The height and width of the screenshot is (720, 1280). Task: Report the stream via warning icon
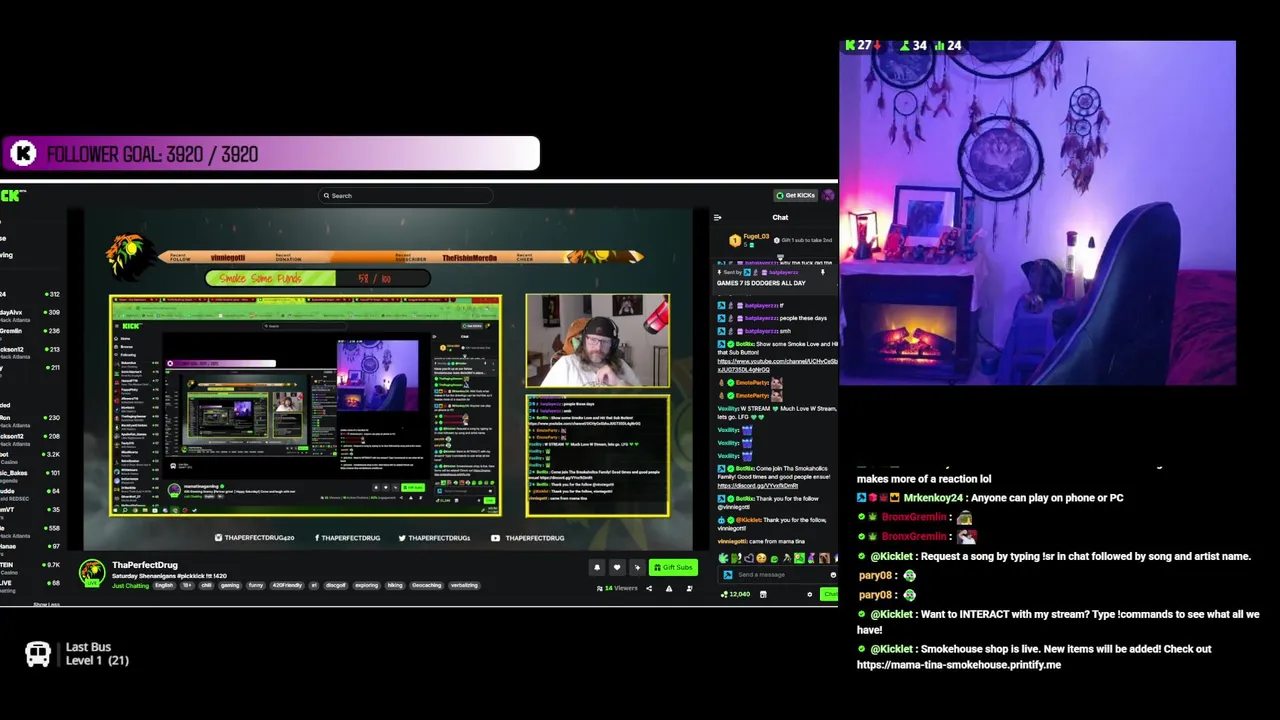click(669, 588)
